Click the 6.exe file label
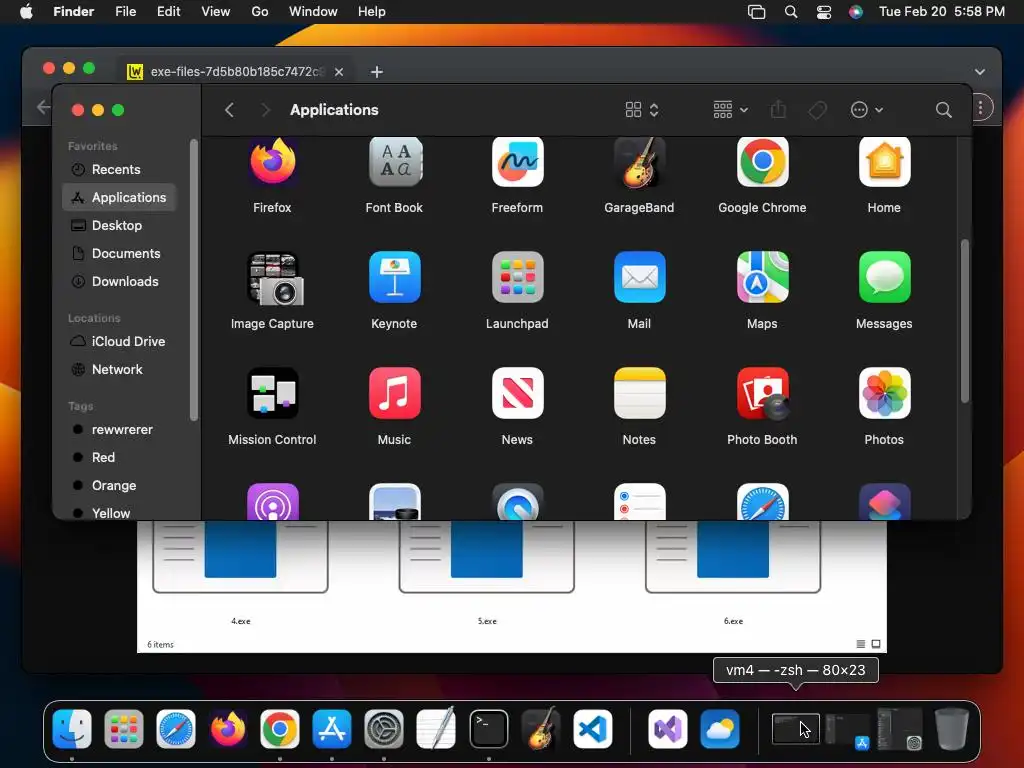 click(733, 621)
